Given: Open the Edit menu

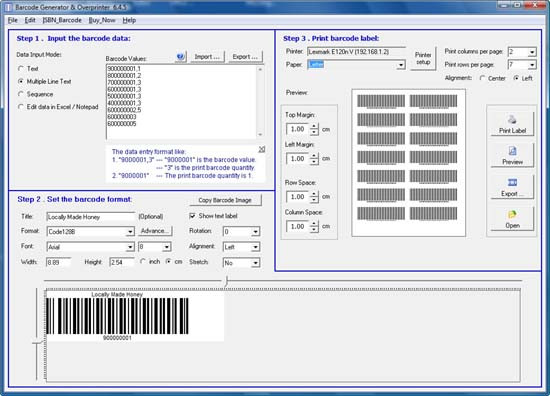Looking at the screenshot, I should [30, 20].
